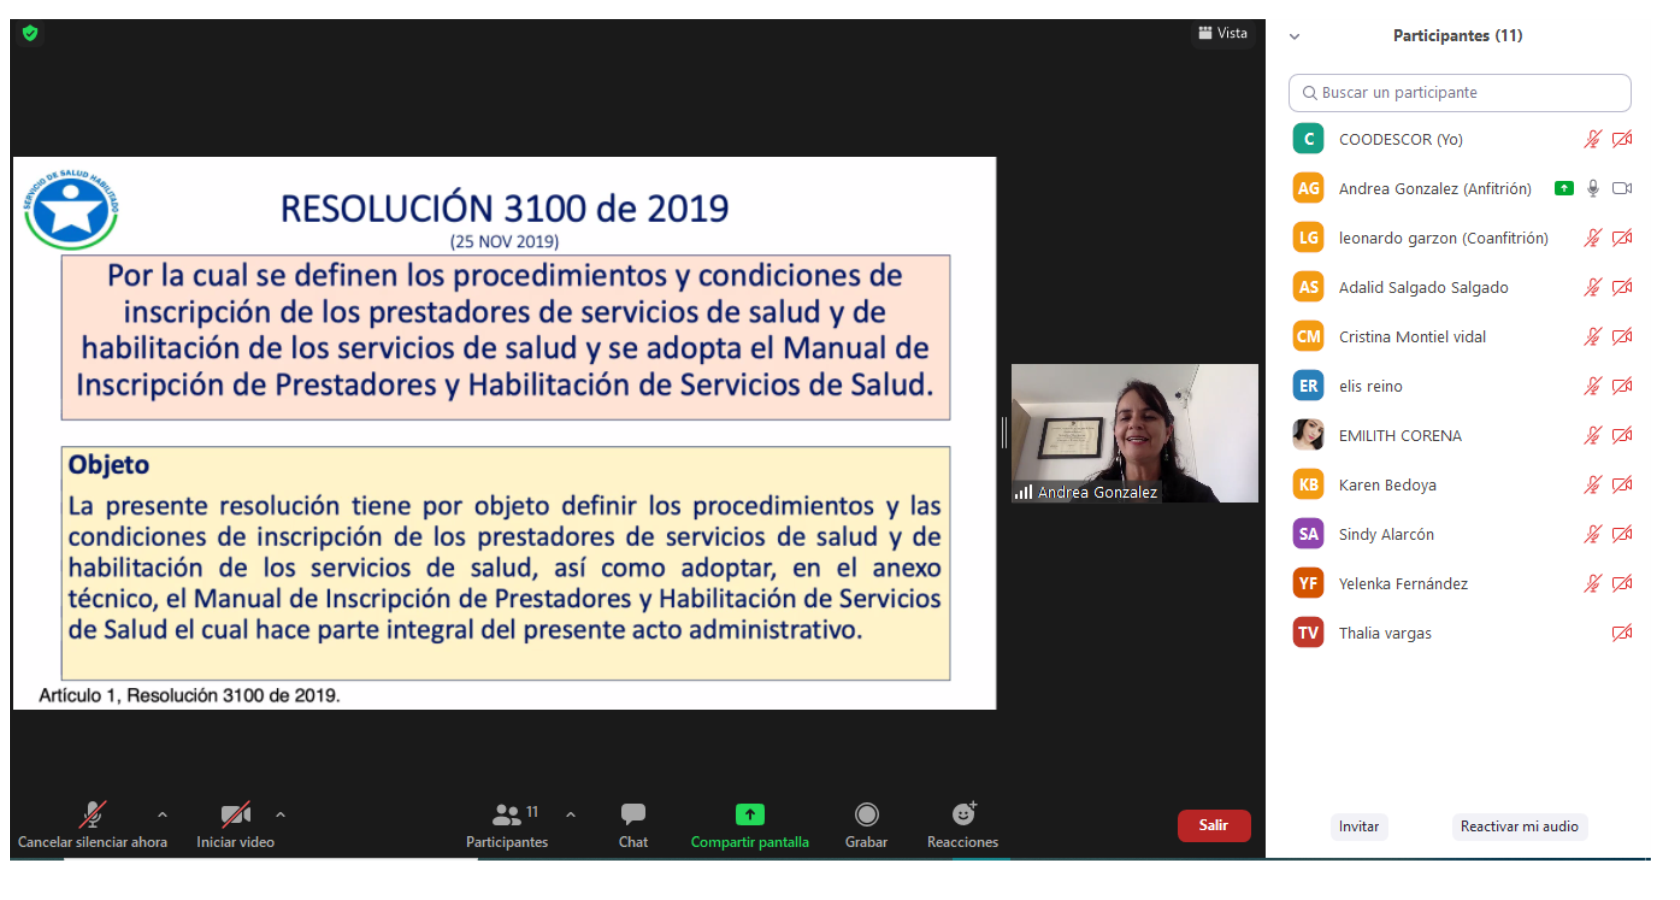Click Andrea Gonzalez's screen share indicator icon
1680x900 pixels.
tap(1564, 188)
